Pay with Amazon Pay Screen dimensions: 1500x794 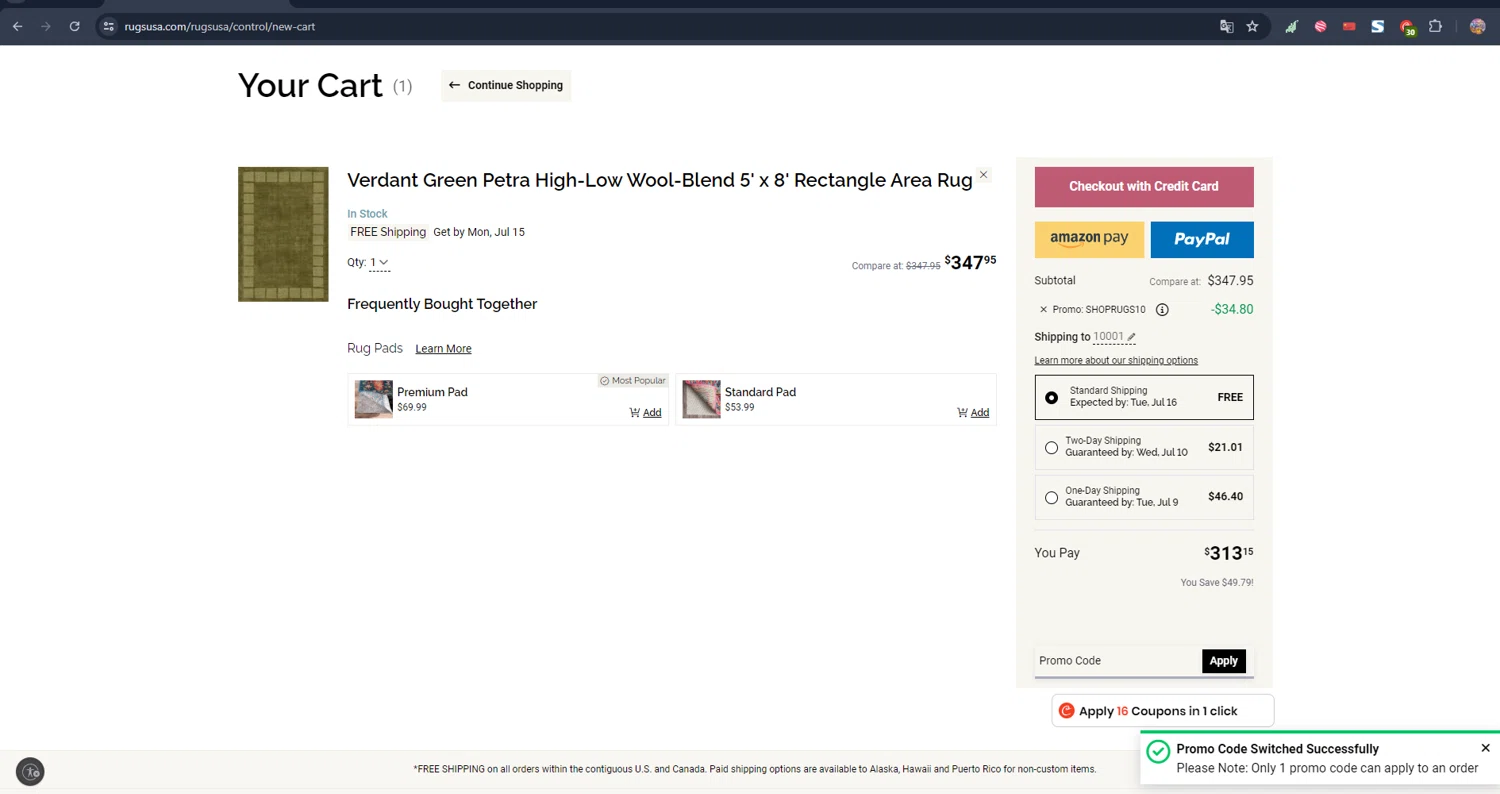tap(1089, 239)
